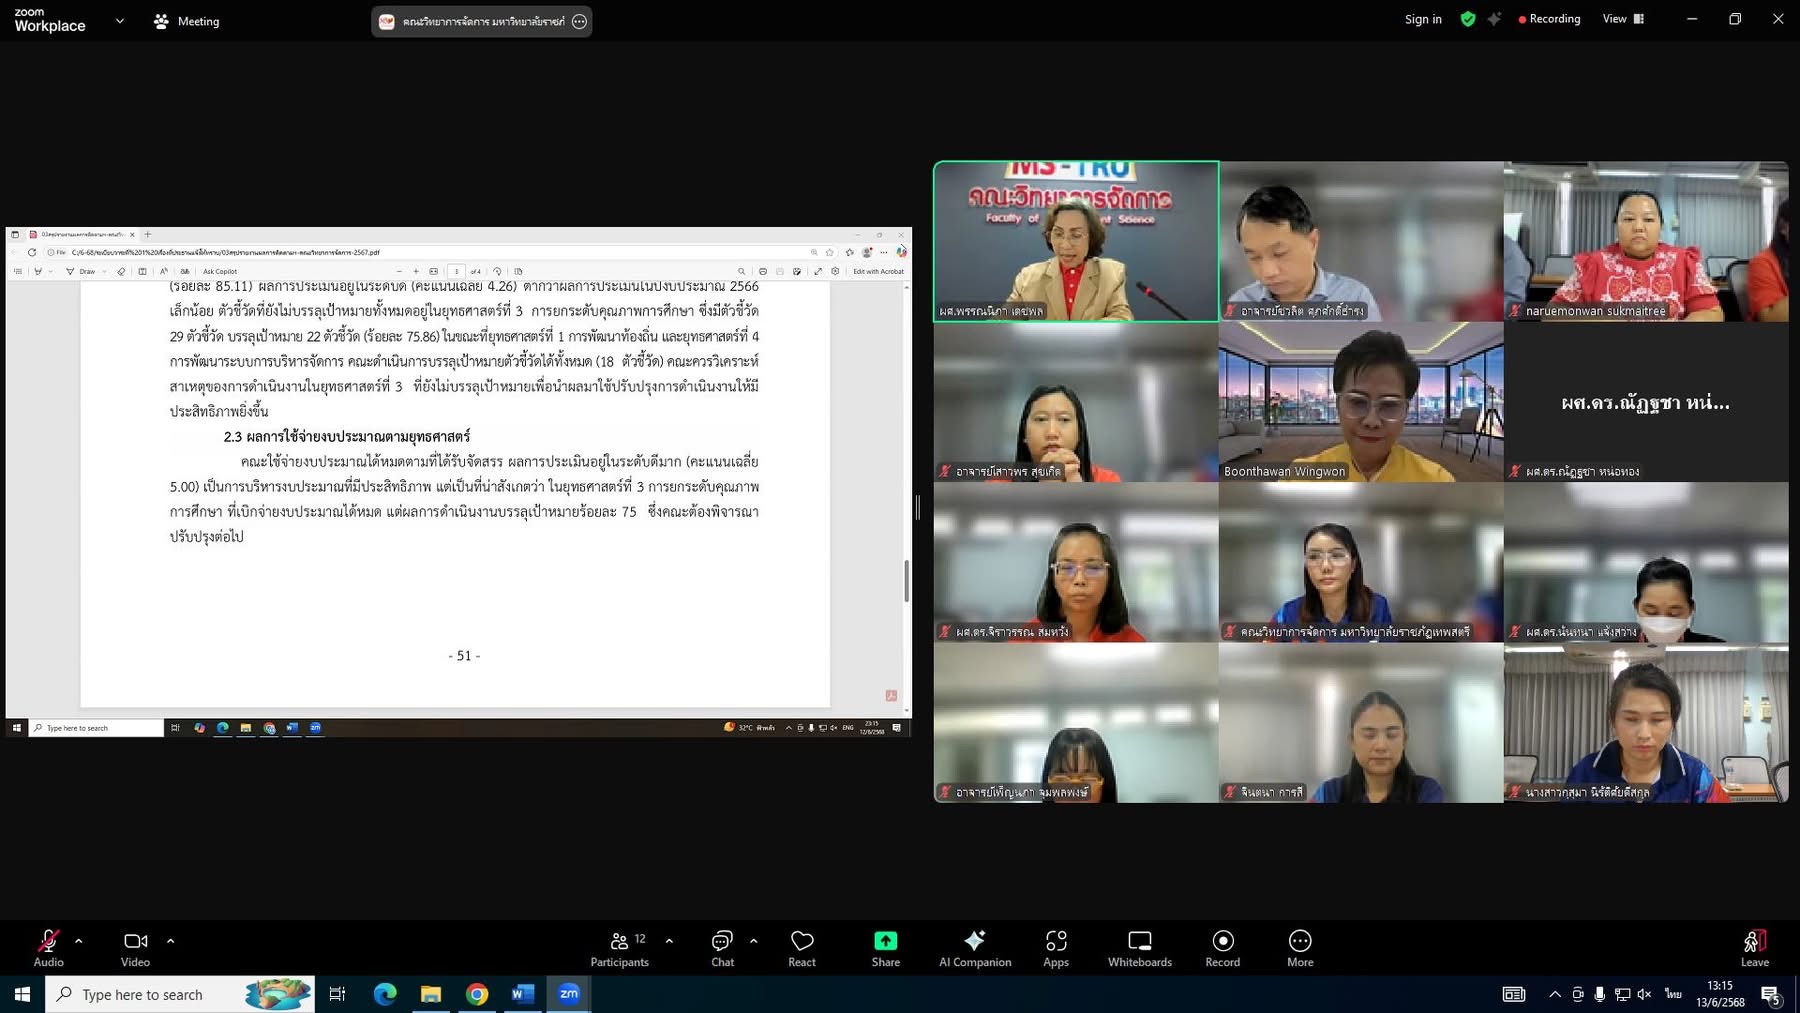Open Whiteboards
1800x1013 pixels.
click(1139, 948)
